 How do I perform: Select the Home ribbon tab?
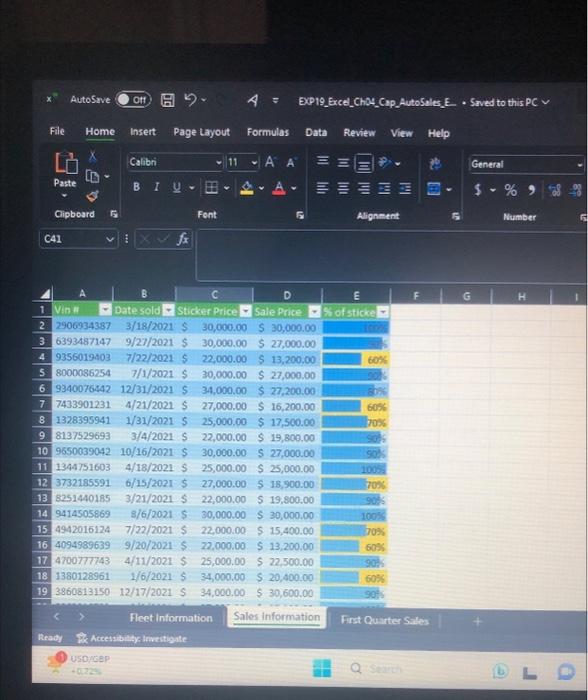point(100,131)
